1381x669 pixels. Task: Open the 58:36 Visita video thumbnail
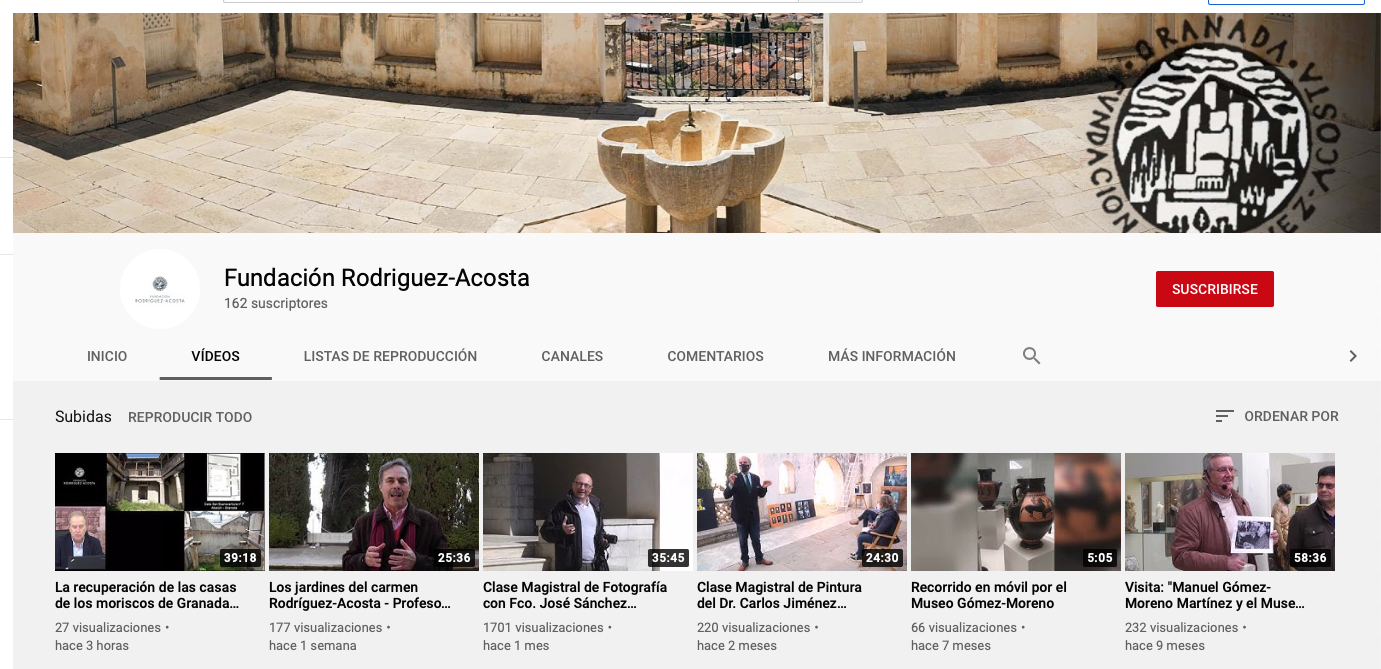point(1230,512)
